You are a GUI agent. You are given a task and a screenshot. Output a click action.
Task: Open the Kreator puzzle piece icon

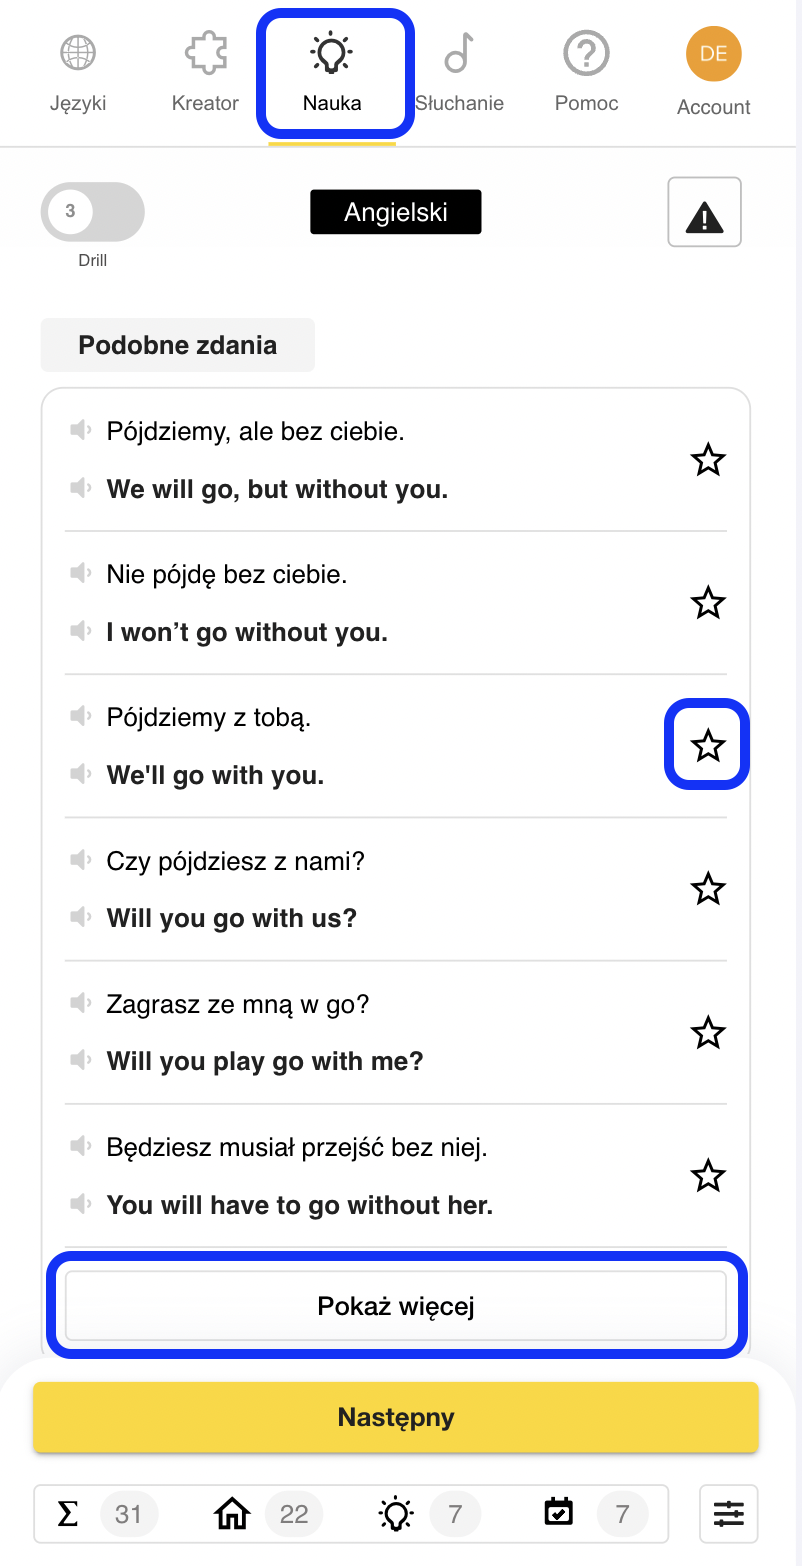[205, 53]
